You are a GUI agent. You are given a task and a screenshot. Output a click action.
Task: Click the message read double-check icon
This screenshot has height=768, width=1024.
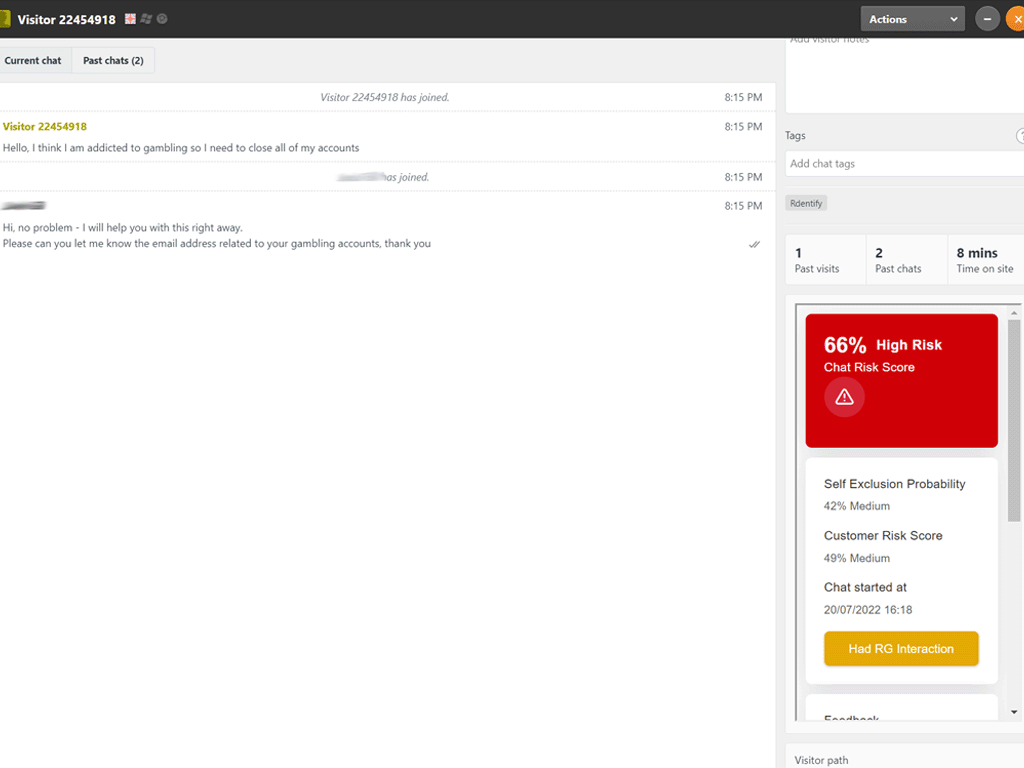coord(754,244)
